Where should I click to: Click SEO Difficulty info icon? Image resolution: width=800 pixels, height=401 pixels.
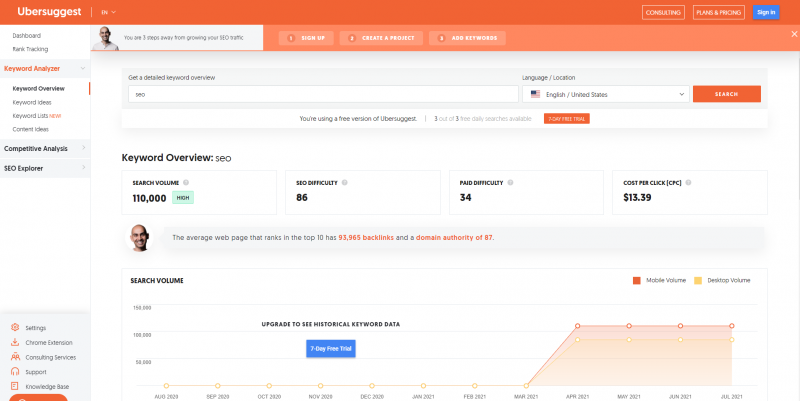(345, 183)
